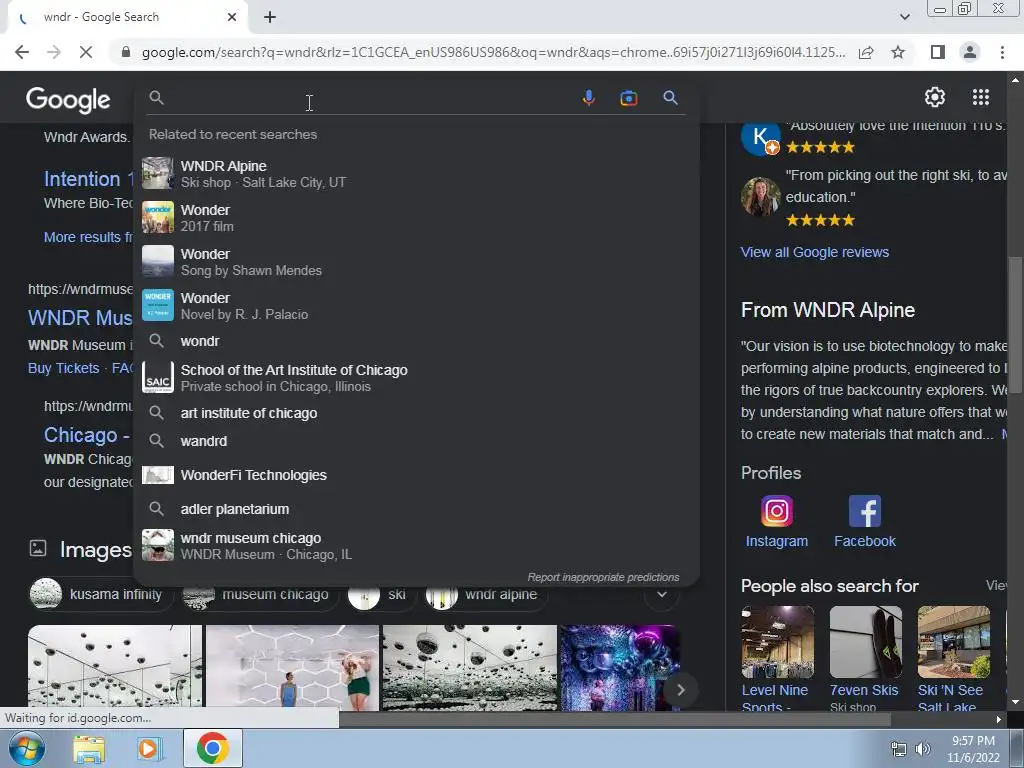
Task: View site info padlock icon
Action: click(x=125, y=52)
